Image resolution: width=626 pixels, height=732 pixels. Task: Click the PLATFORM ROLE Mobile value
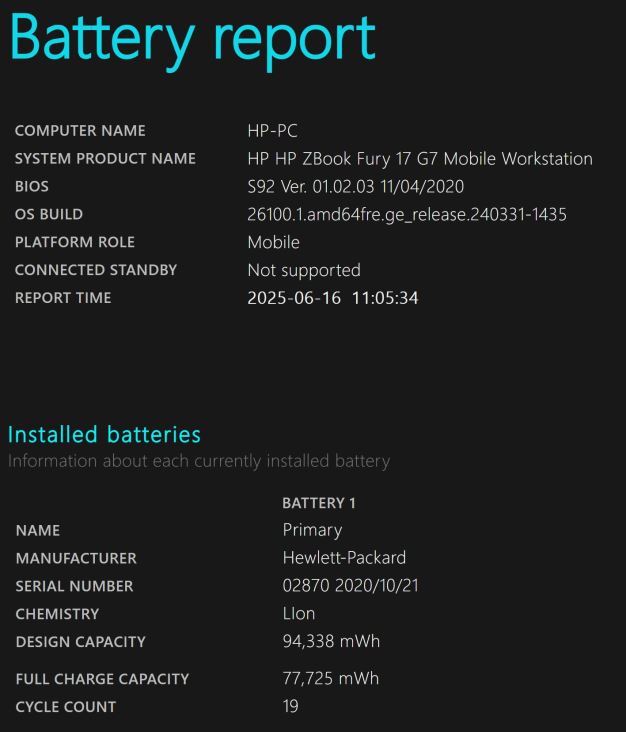click(274, 242)
